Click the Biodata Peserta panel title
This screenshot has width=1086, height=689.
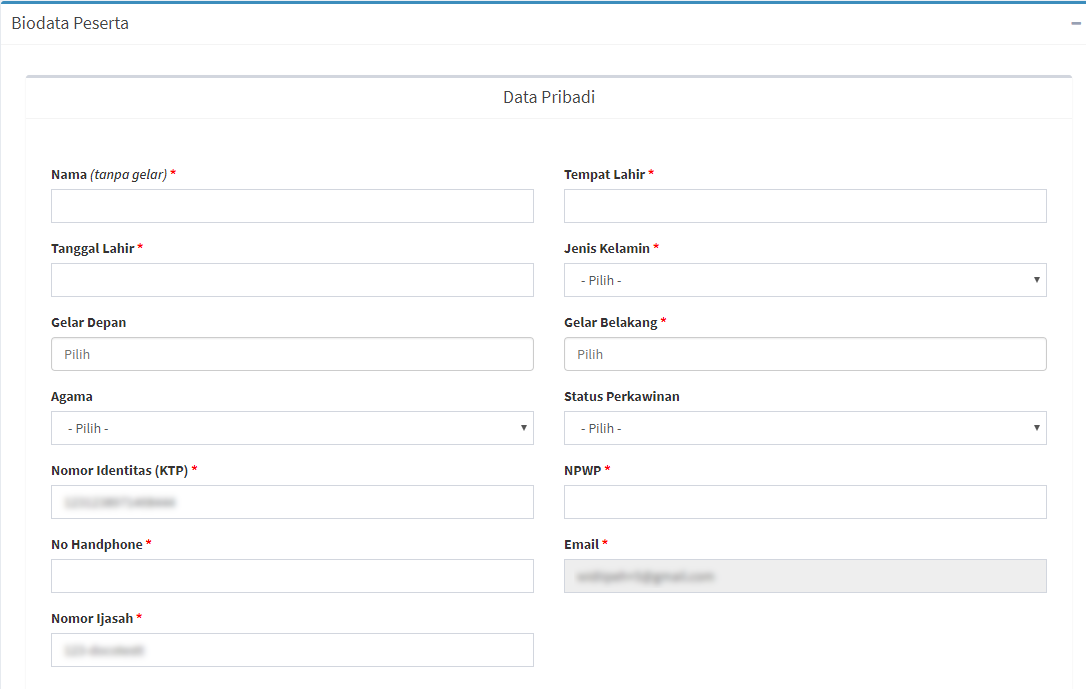tap(70, 23)
